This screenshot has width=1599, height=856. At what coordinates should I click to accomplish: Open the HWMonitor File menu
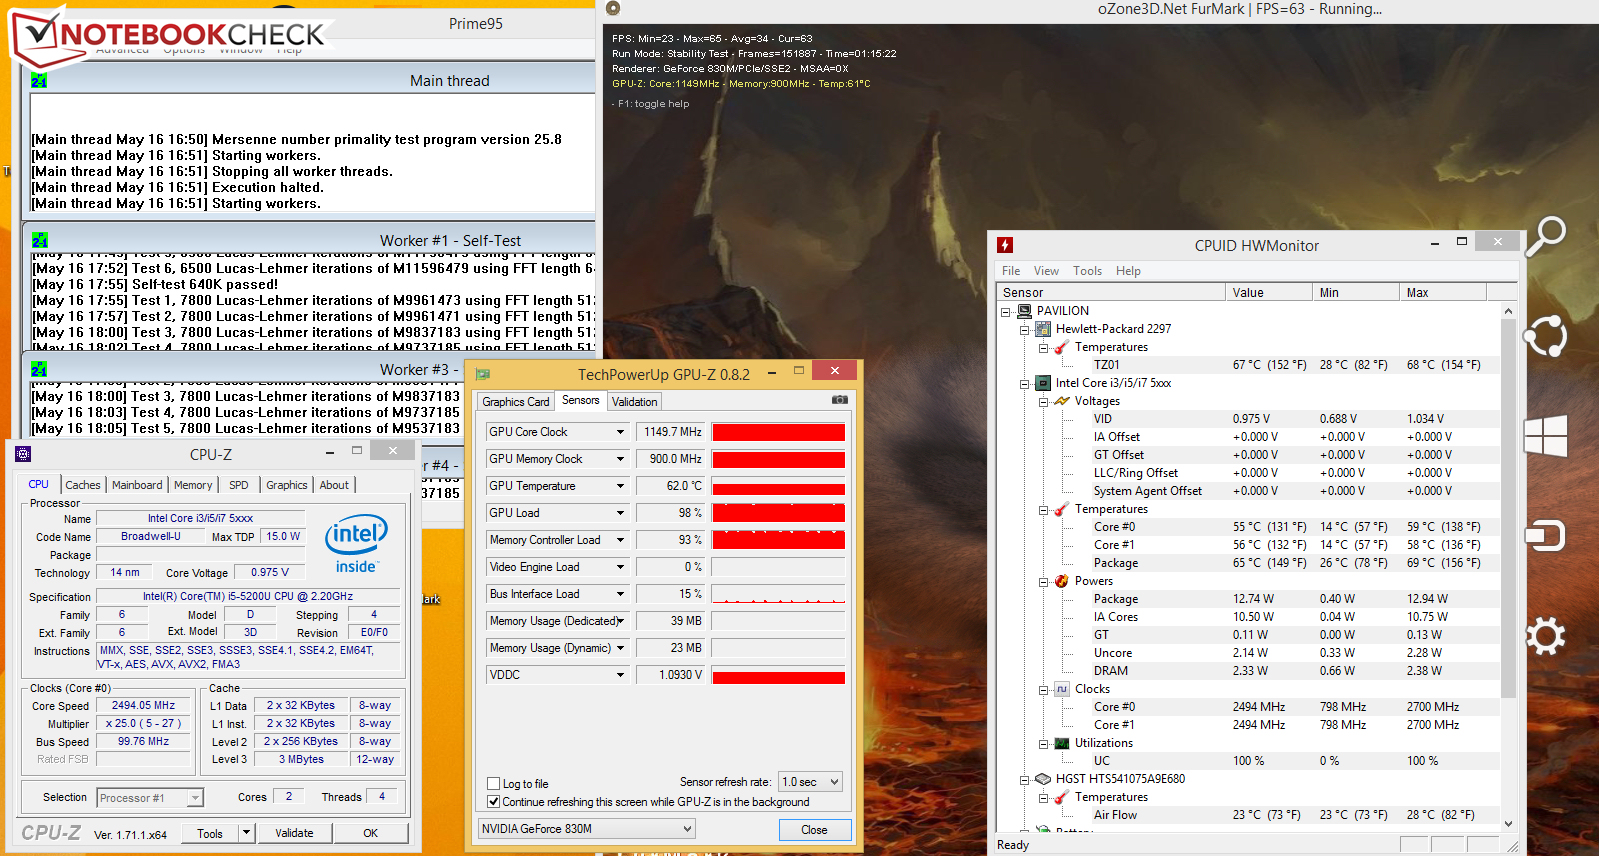tap(1011, 271)
